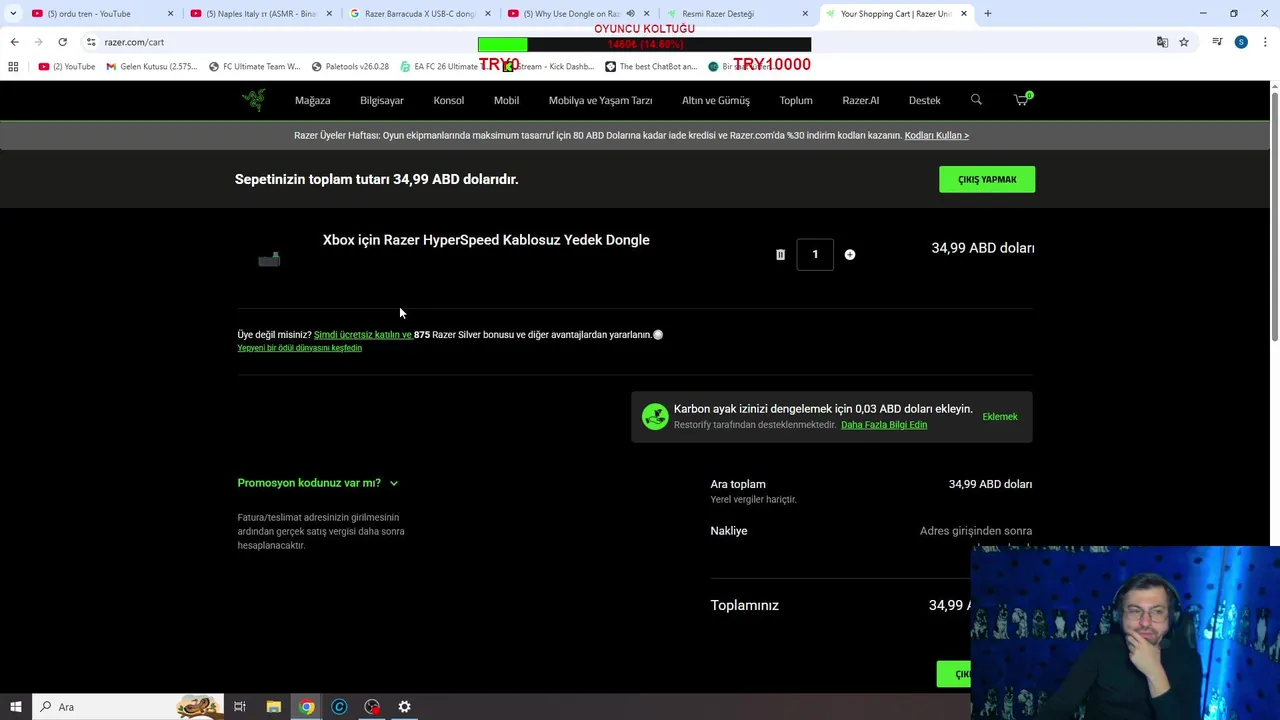Reload the page with the refresh icon

tap(62, 42)
